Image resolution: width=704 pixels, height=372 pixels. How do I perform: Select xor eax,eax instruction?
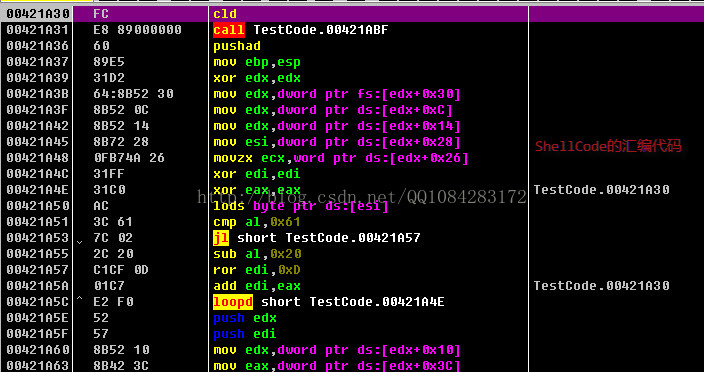tap(257, 190)
